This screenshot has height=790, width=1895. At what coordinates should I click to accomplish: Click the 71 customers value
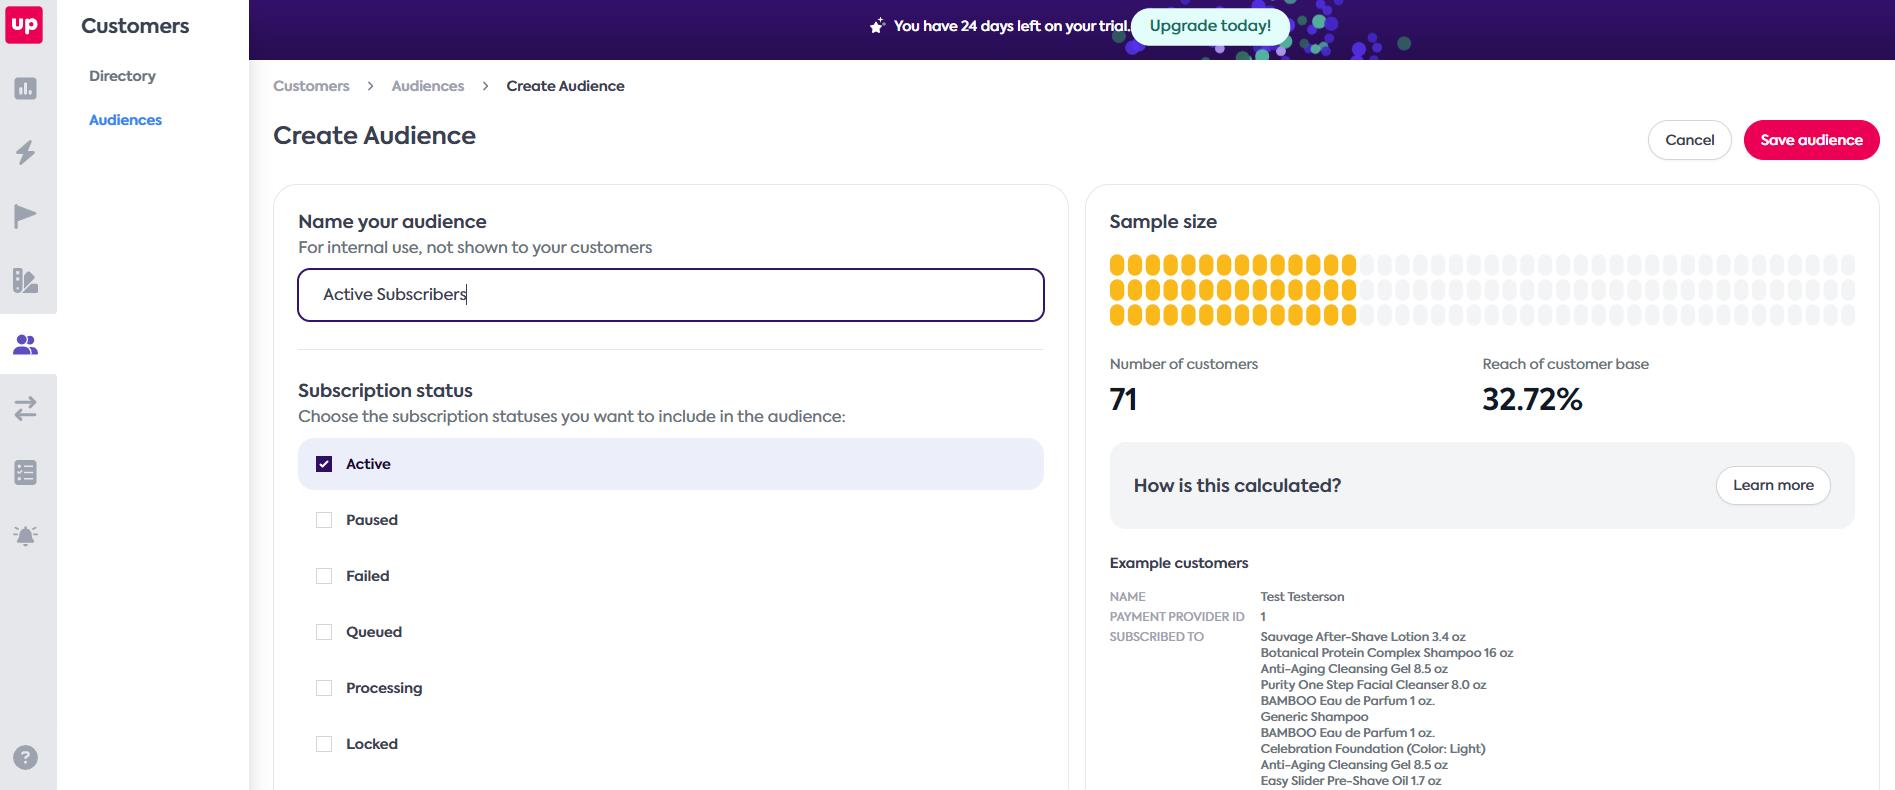1123,400
